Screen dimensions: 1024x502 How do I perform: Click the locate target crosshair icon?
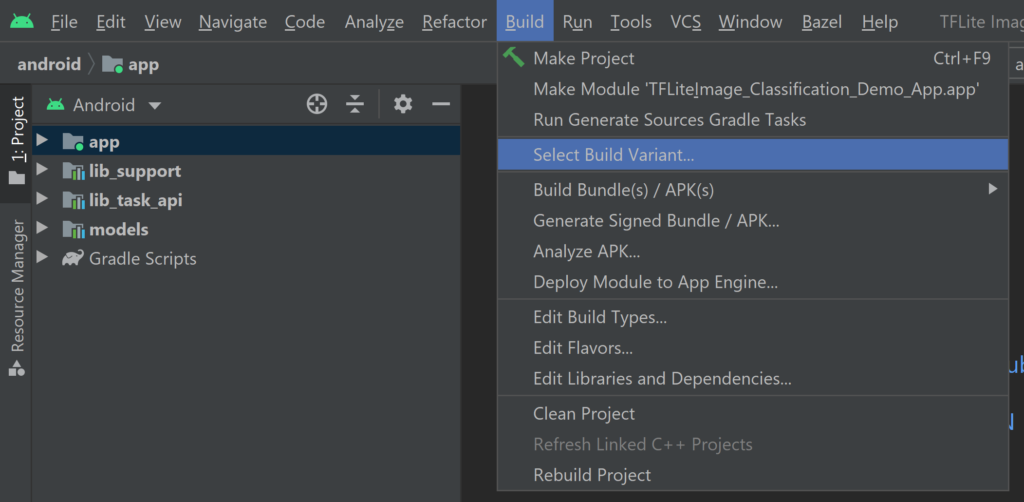pos(317,104)
